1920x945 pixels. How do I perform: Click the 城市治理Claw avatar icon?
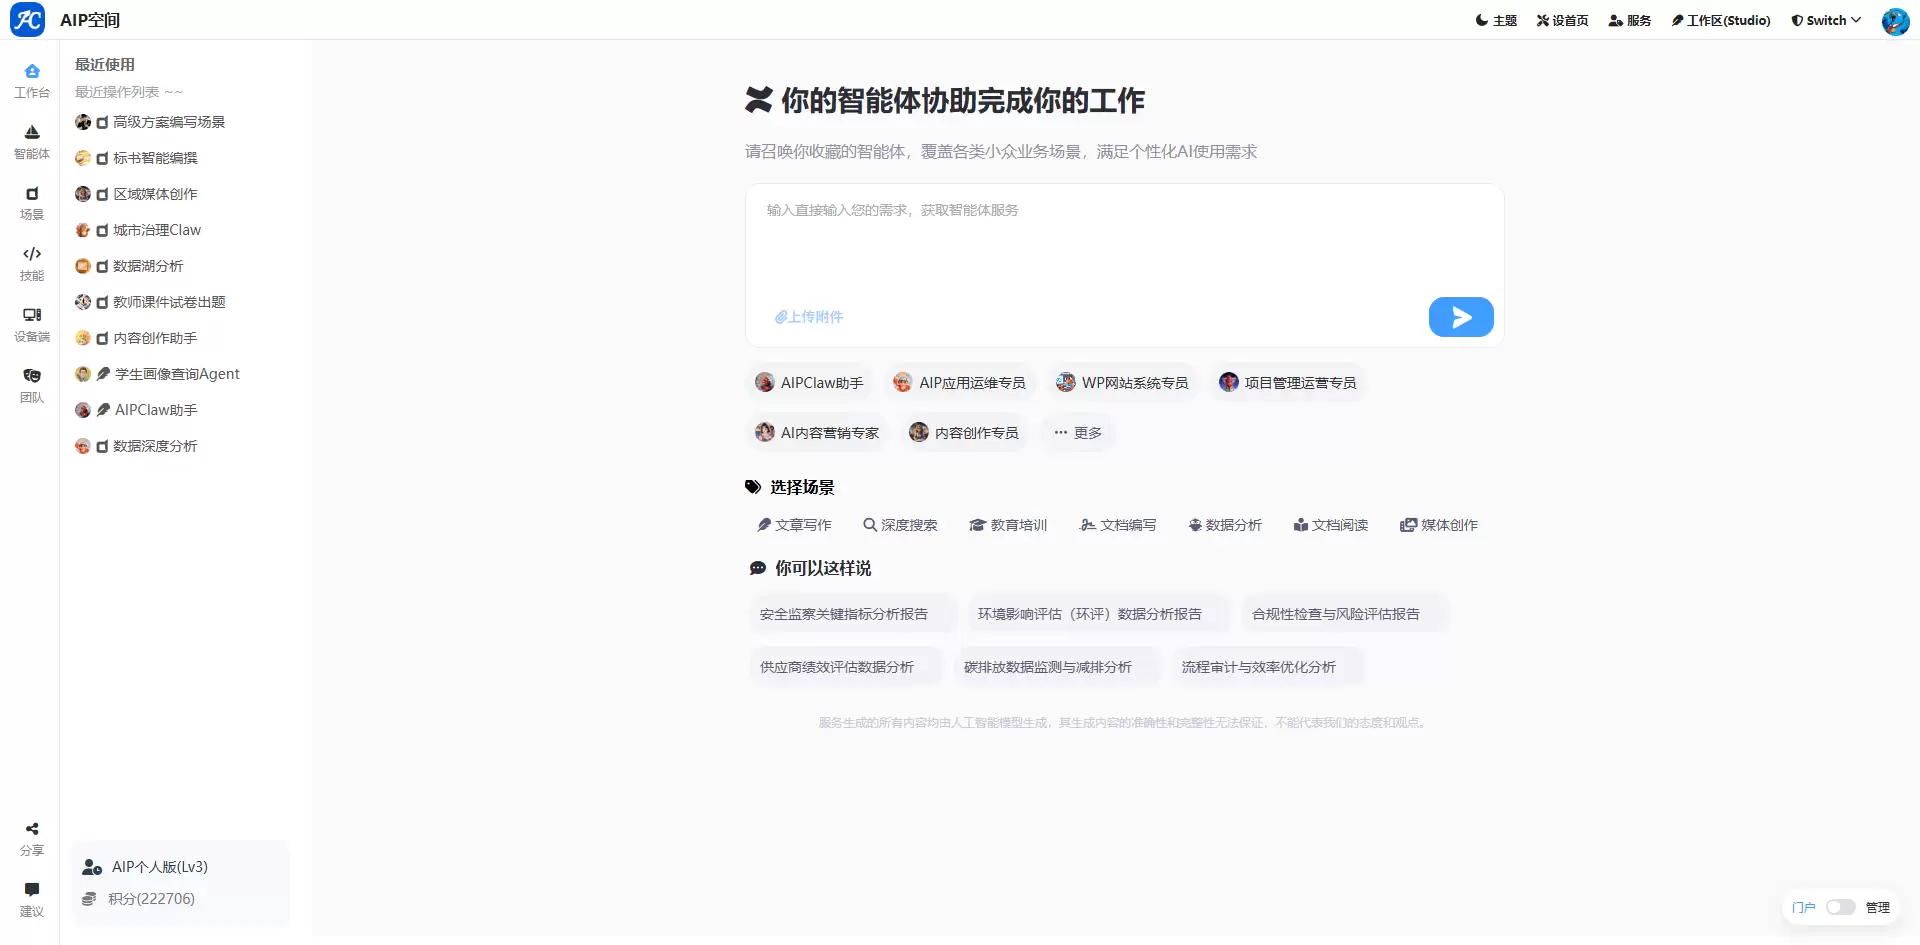[x=83, y=230]
